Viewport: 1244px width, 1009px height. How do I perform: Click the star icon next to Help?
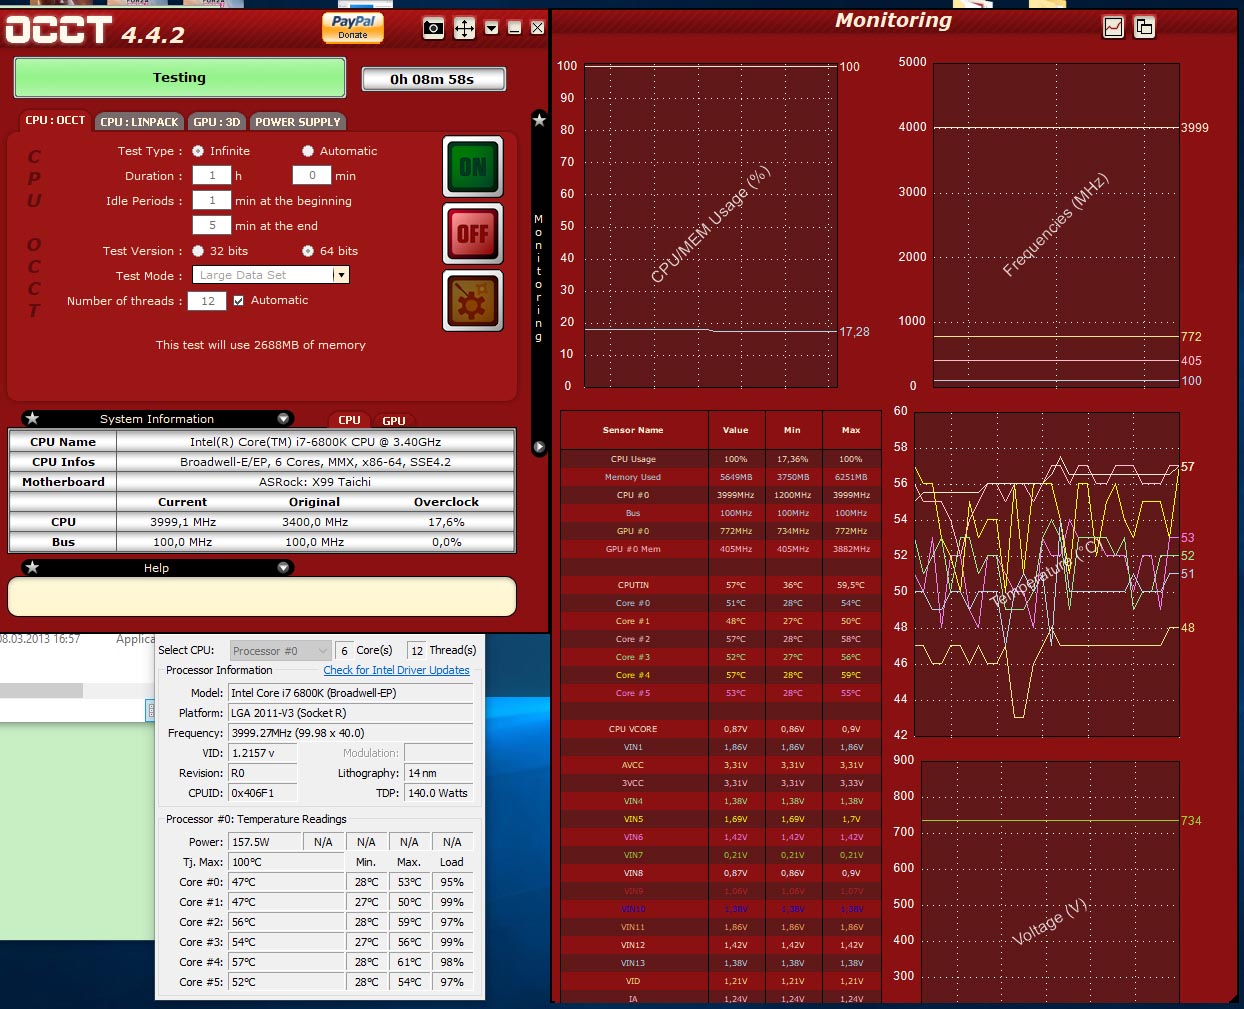click(32, 568)
